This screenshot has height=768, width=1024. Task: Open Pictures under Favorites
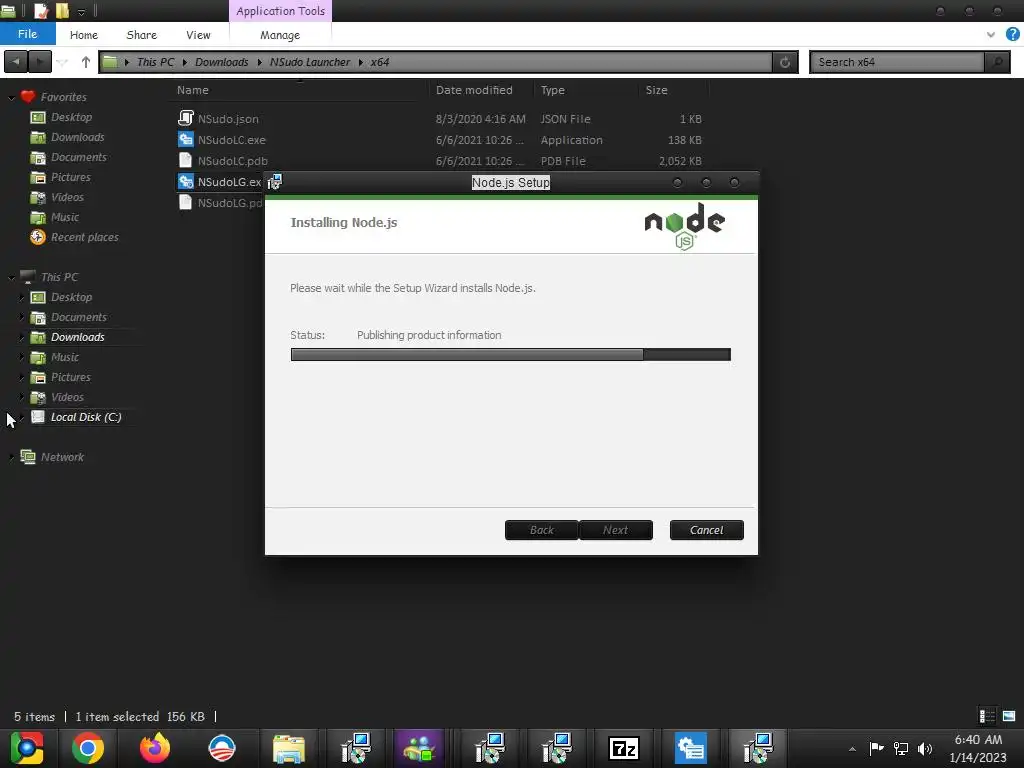pos(71,177)
